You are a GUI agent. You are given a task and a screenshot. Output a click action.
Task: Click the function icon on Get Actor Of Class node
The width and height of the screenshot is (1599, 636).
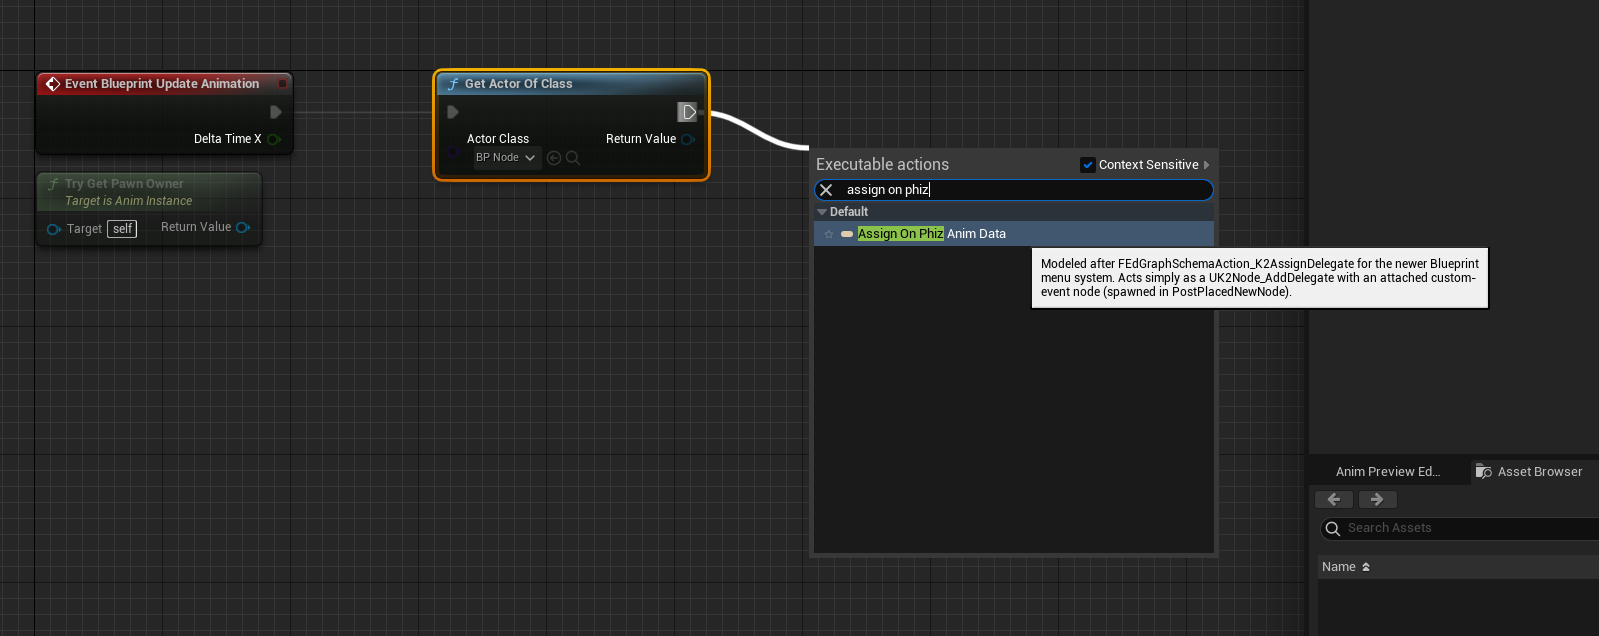pyautogui.click(x=453, y=84)
